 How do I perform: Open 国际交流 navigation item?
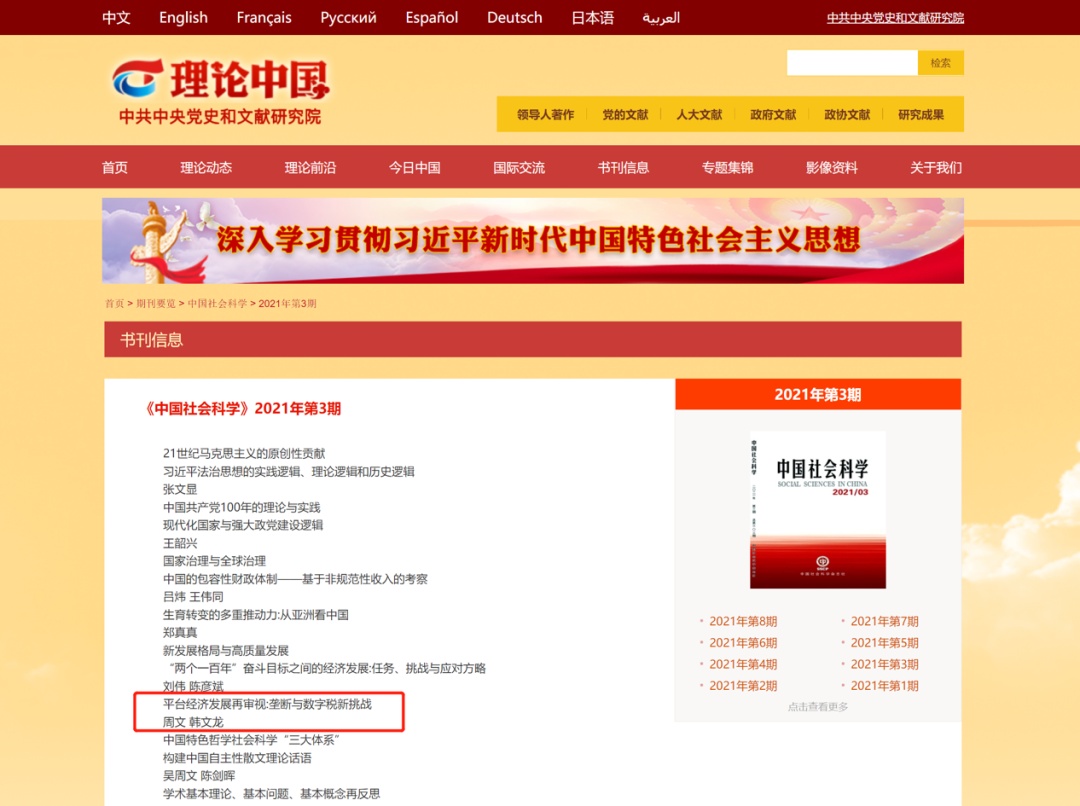[519, 167]
